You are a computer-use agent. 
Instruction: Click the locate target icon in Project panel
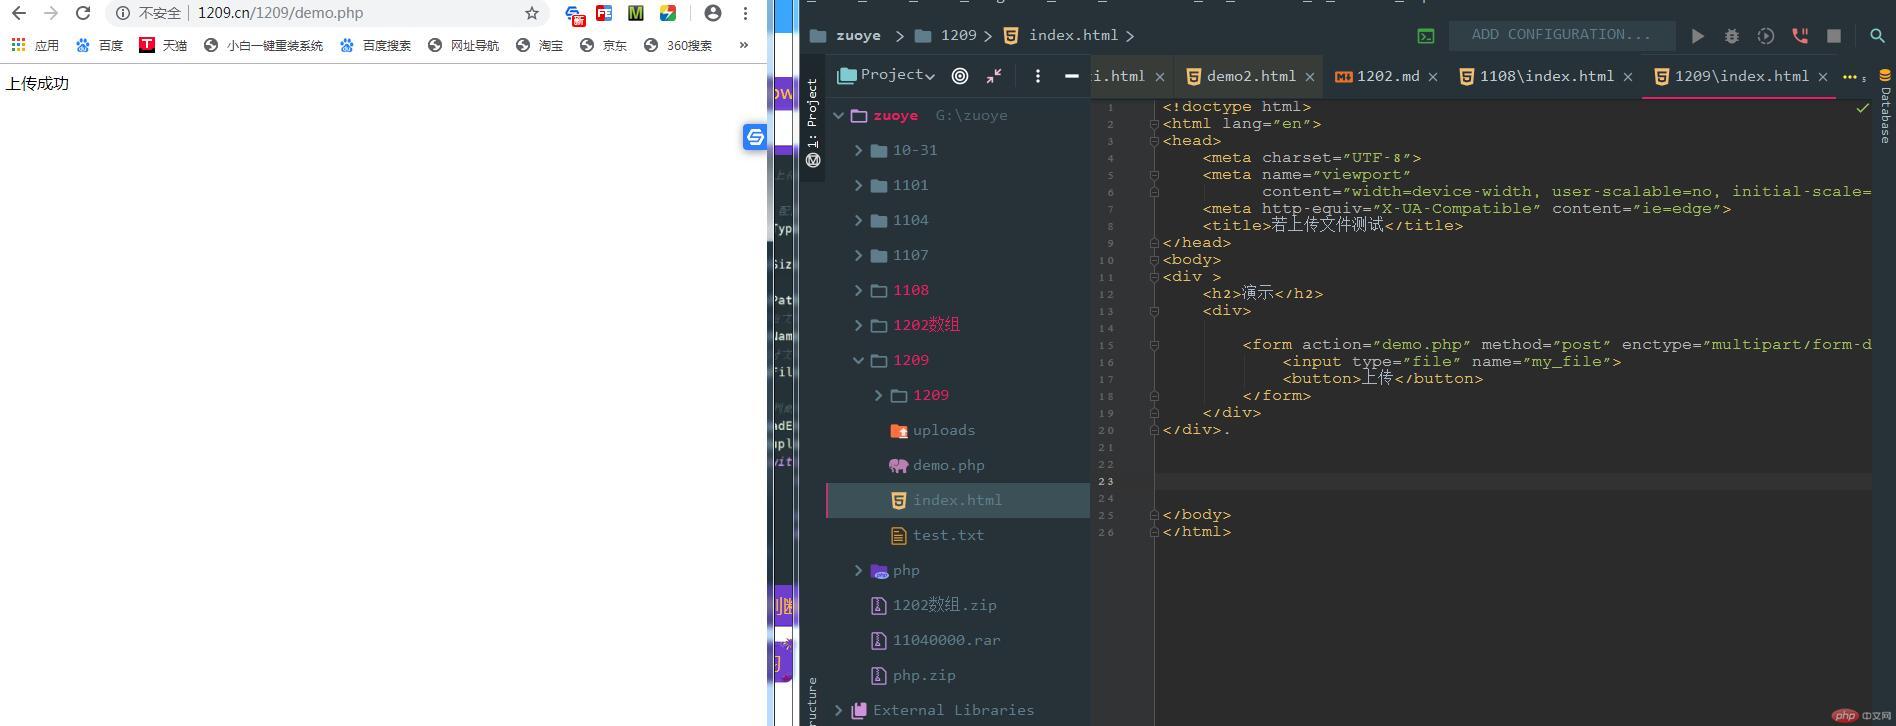coord(960,76)
